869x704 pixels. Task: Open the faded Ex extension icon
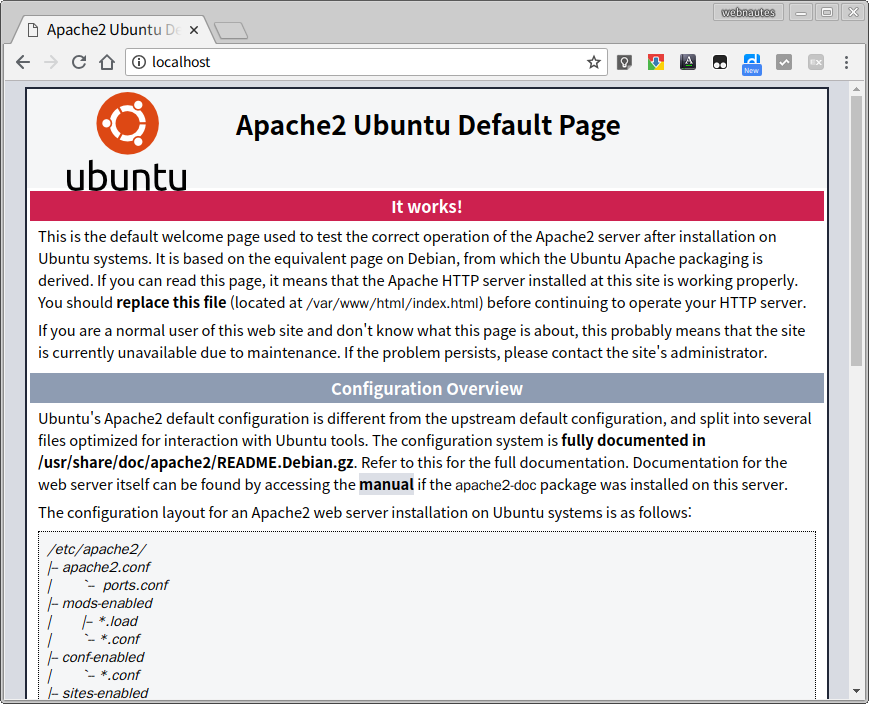(x=816, y=62)
